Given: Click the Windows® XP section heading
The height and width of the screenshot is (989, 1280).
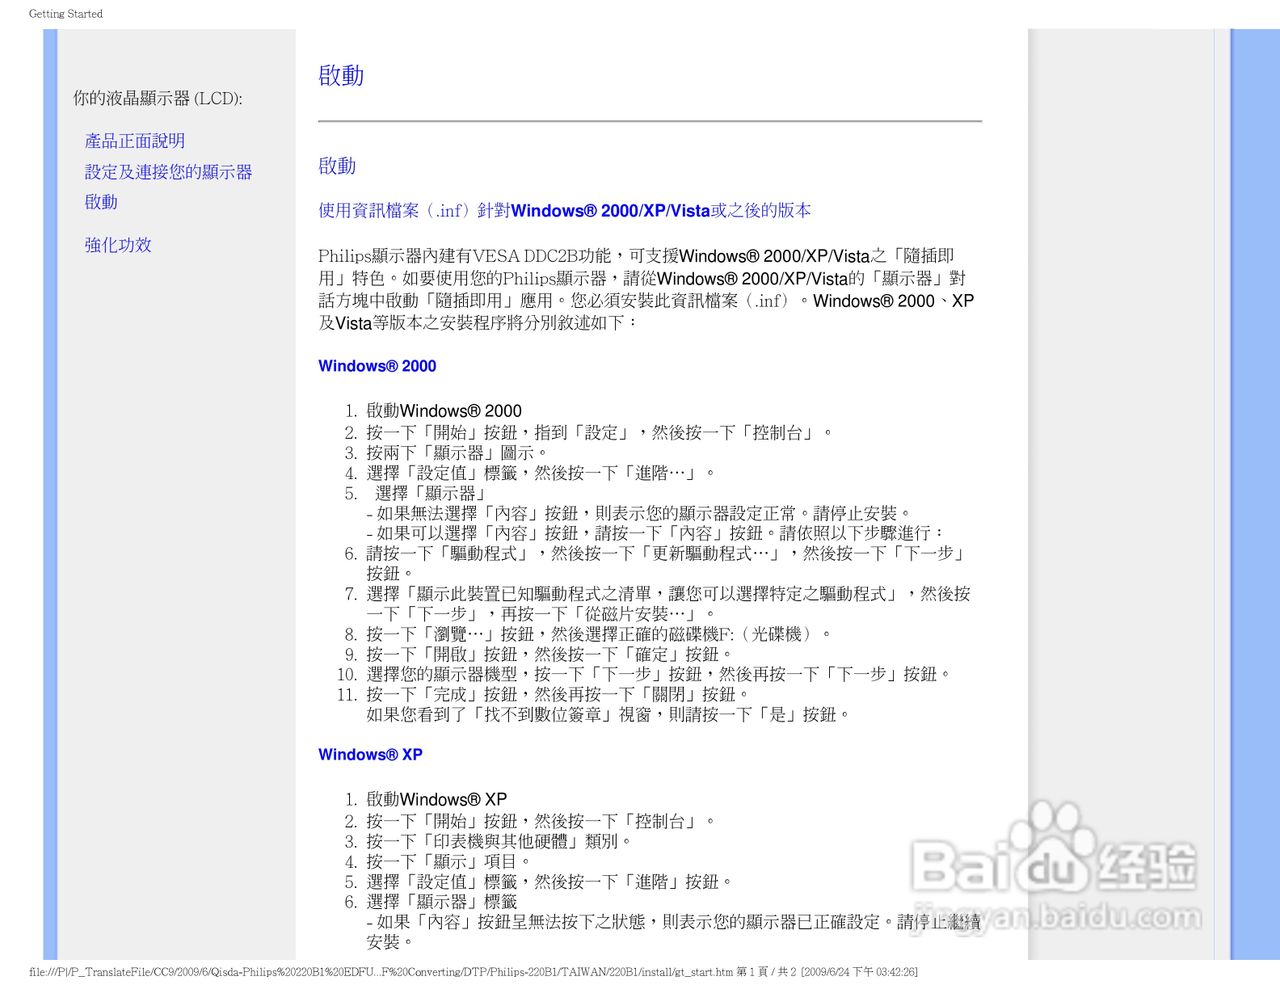Looking at the screenshot, I should pos(370,755).
